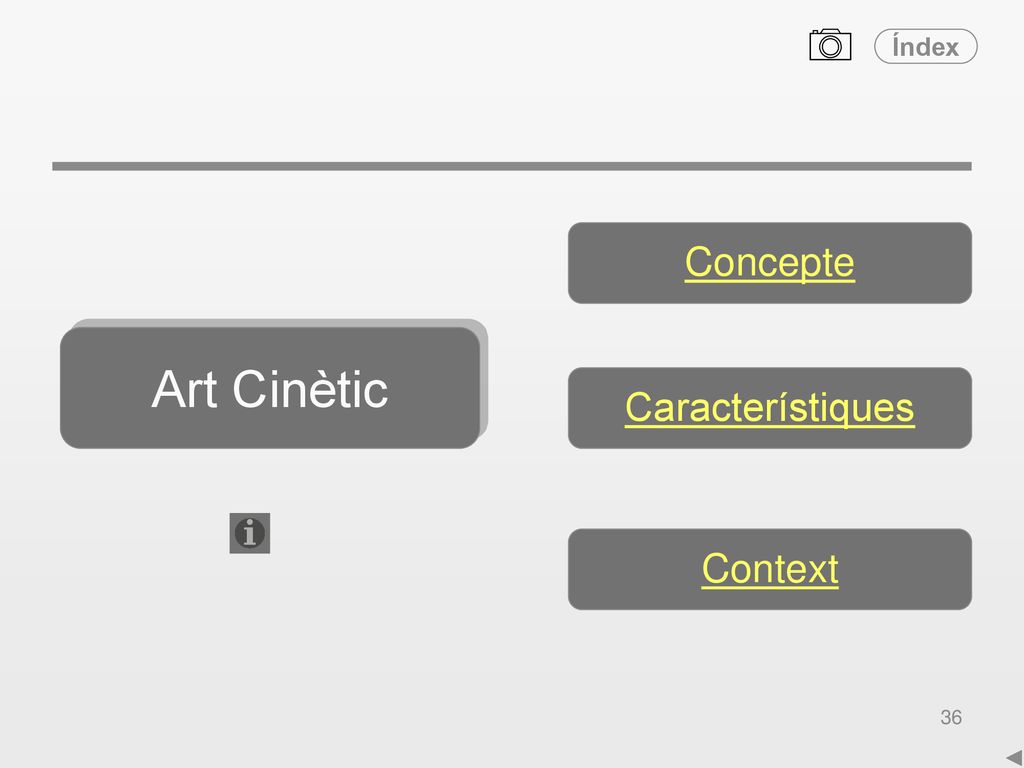Click the slide number 36
Screen dimensions: 1024x768
pyautogui.click(x=951, y=717)
